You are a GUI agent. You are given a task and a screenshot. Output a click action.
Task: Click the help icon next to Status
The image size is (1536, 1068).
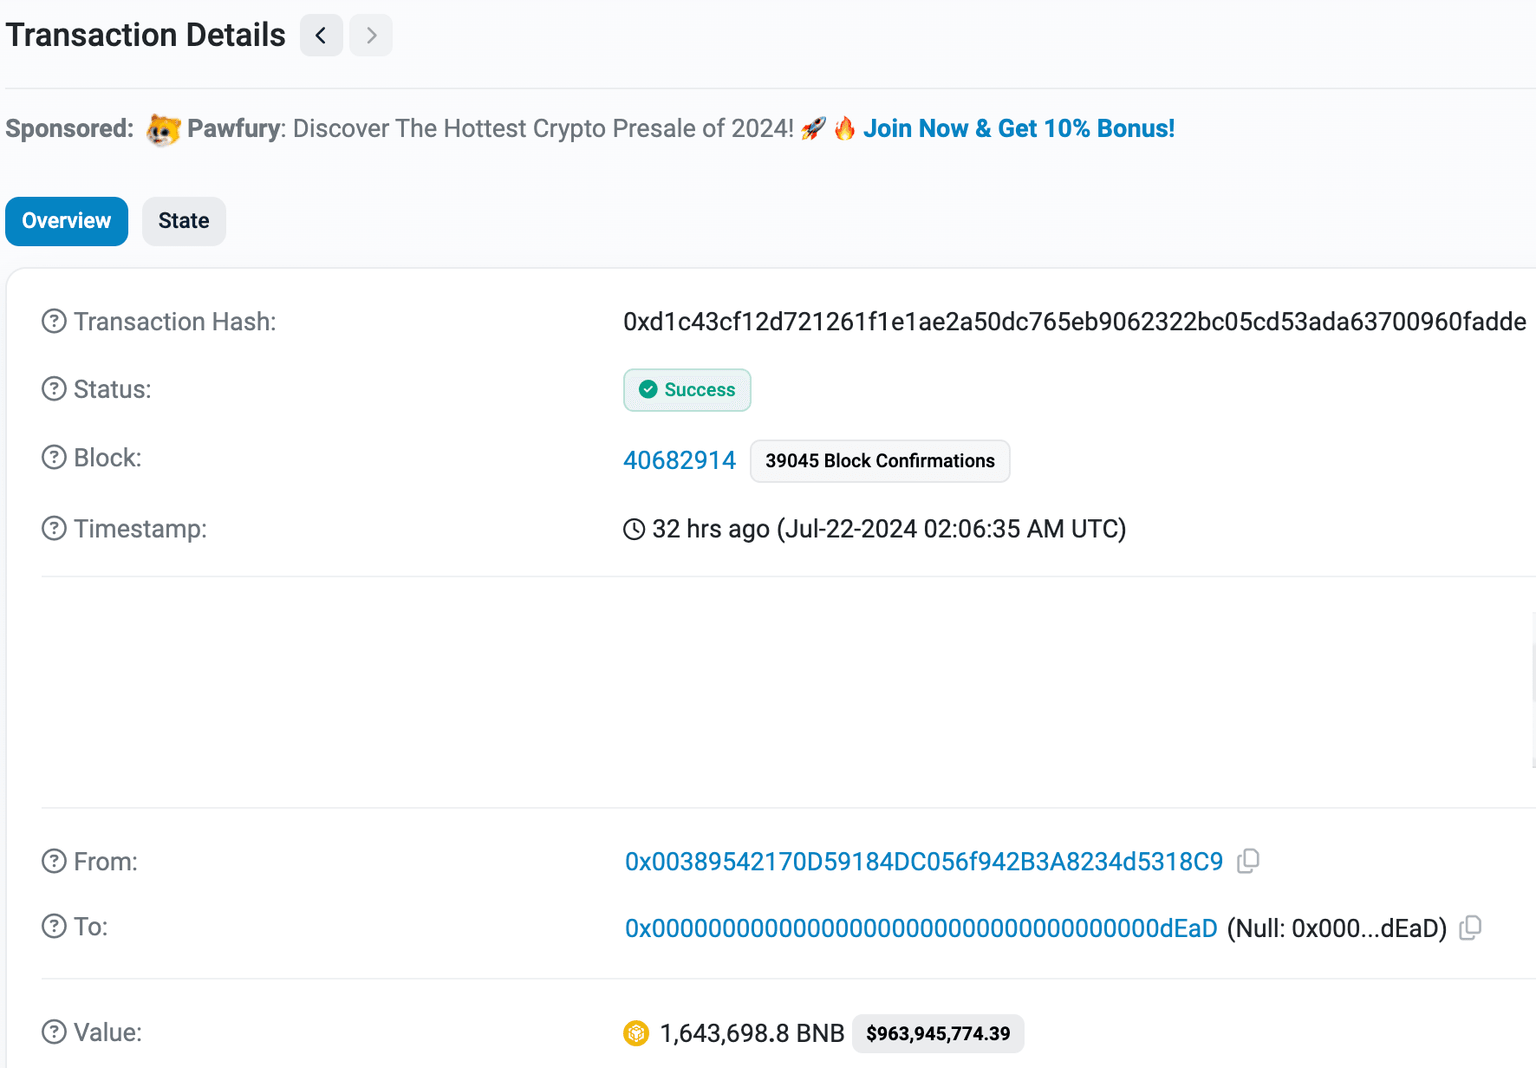54,389
